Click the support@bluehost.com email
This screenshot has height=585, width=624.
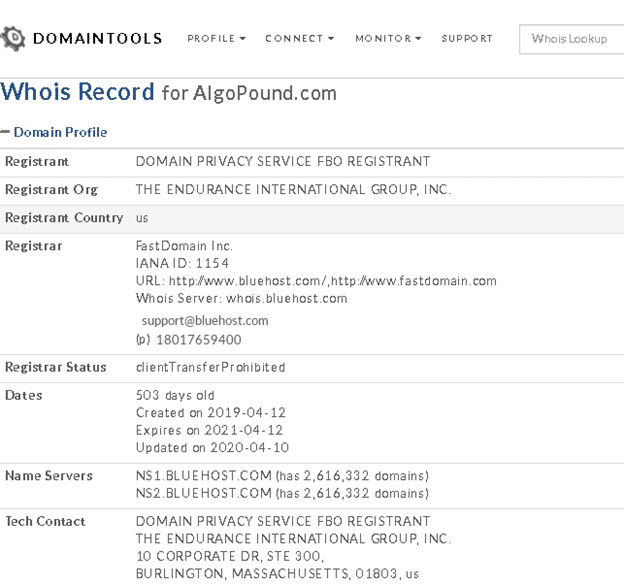point(205,321)
